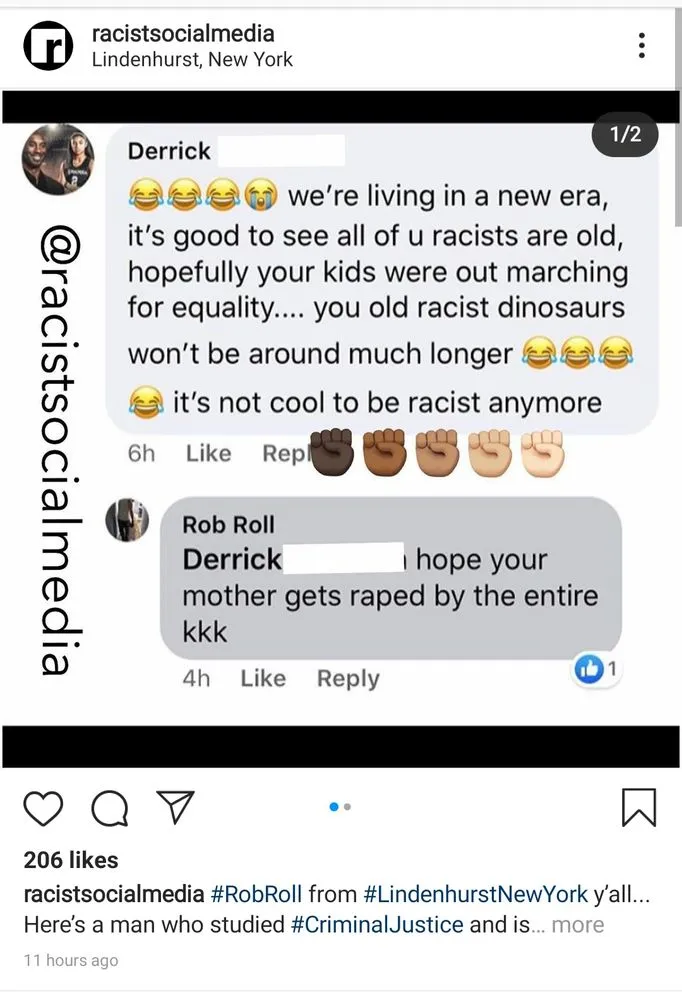Viewport: 682px width, 1000px height.
Task: Go to second slide via carousel dot
Action: (x=348, y=807)
